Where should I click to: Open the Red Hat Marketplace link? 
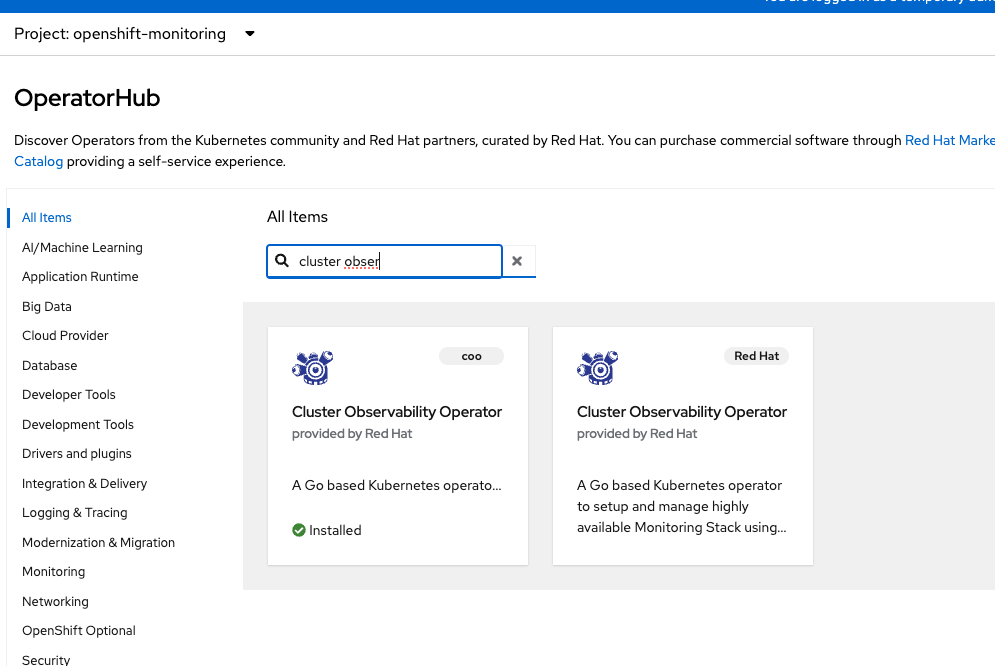pos(949,141)
